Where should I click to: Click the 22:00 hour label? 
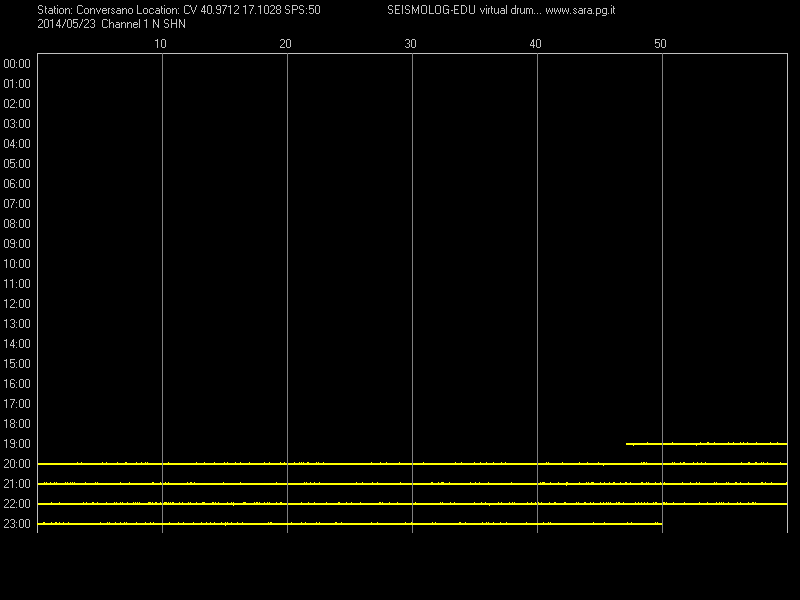(17, 504)
